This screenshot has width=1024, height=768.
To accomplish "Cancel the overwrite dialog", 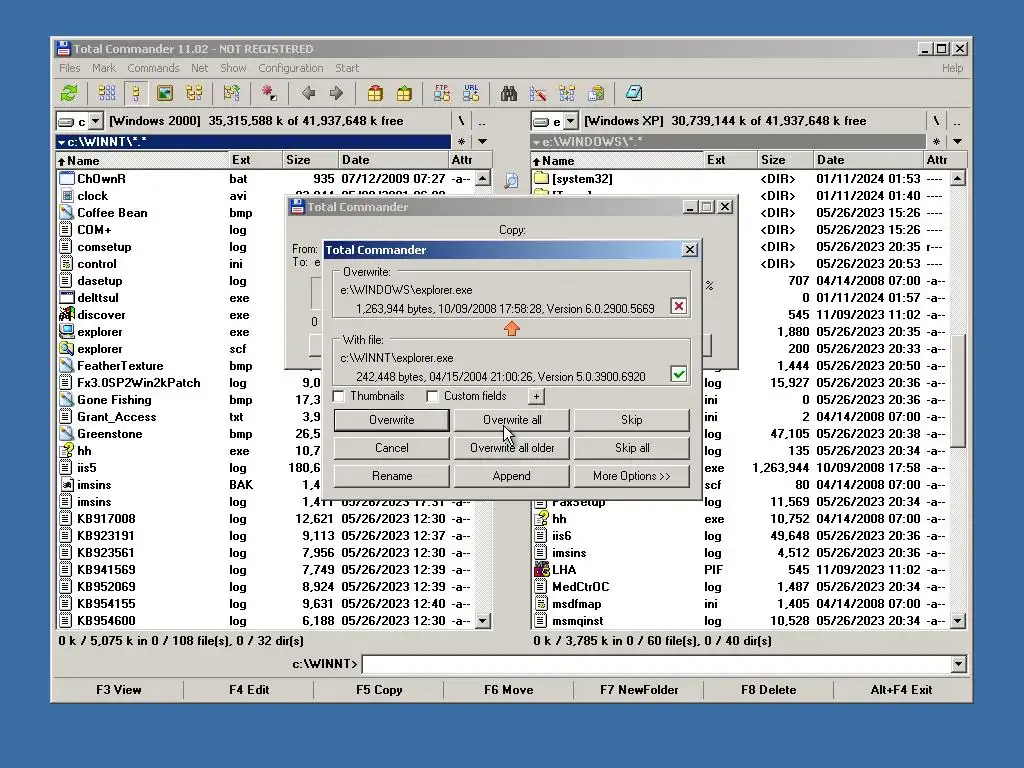I will [391, 448].
